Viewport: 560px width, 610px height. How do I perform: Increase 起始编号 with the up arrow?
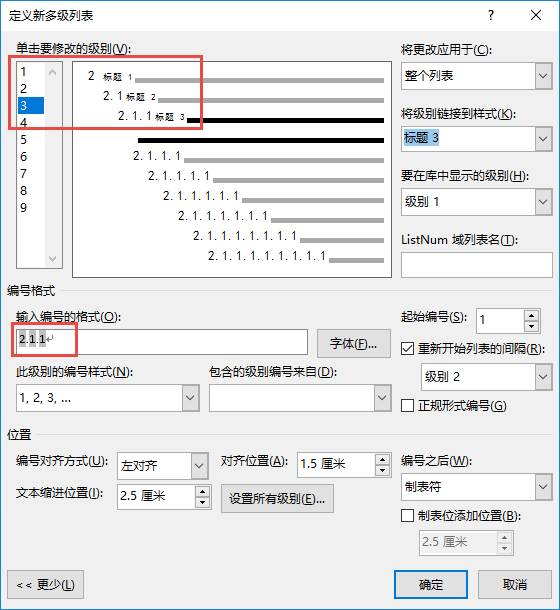[532, 315]
